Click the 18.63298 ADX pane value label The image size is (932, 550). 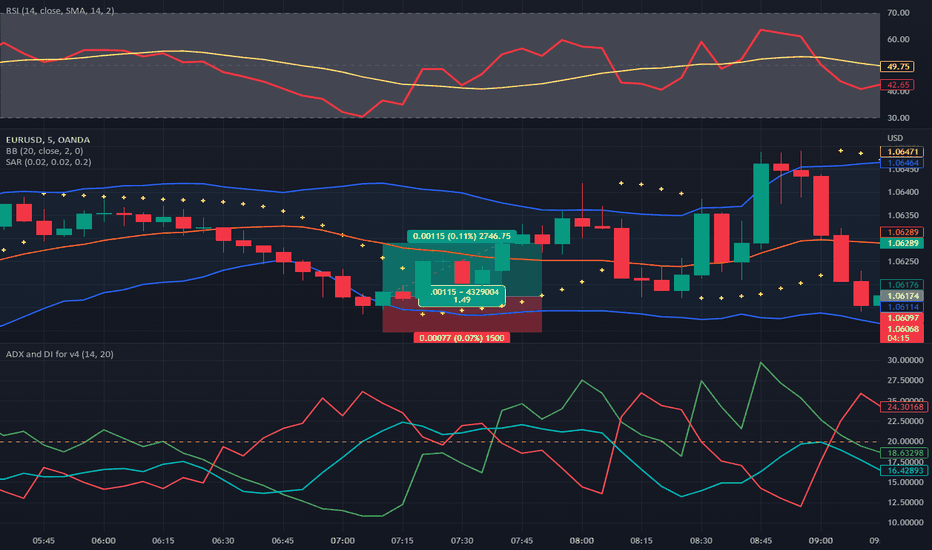click(x=905, y=453)
